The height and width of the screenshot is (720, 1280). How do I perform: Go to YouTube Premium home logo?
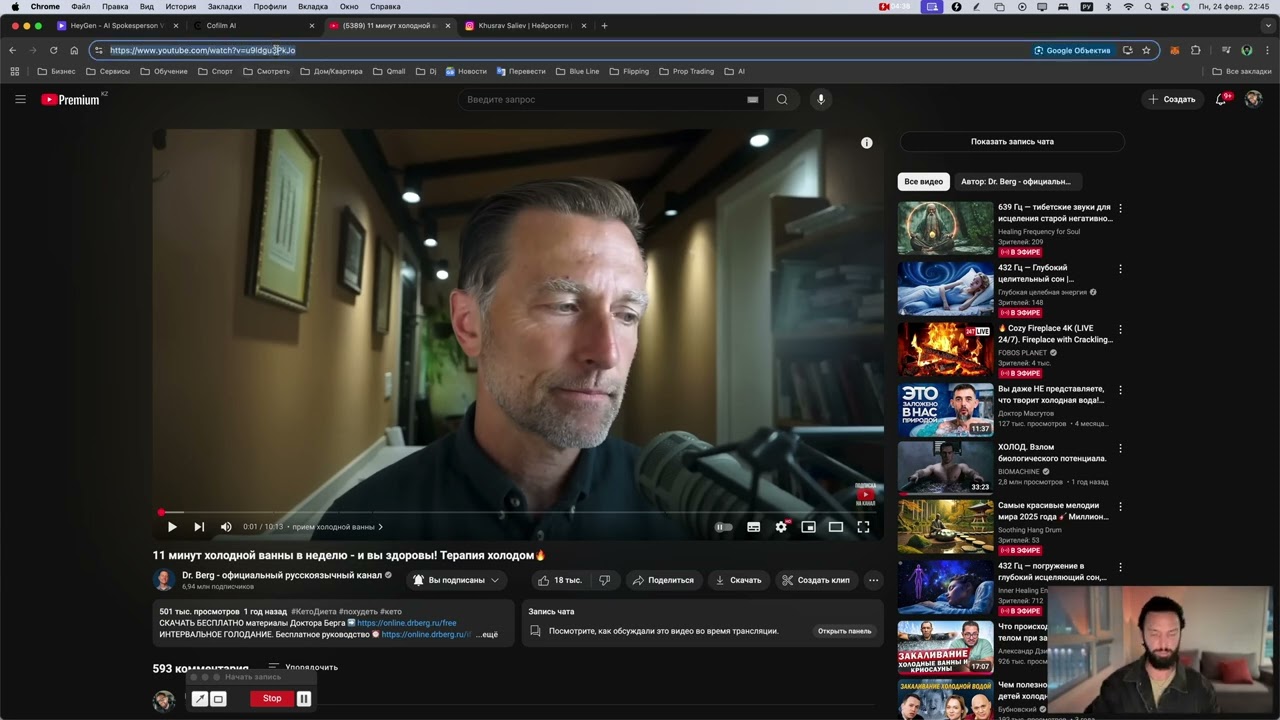(x=70, y=99)
